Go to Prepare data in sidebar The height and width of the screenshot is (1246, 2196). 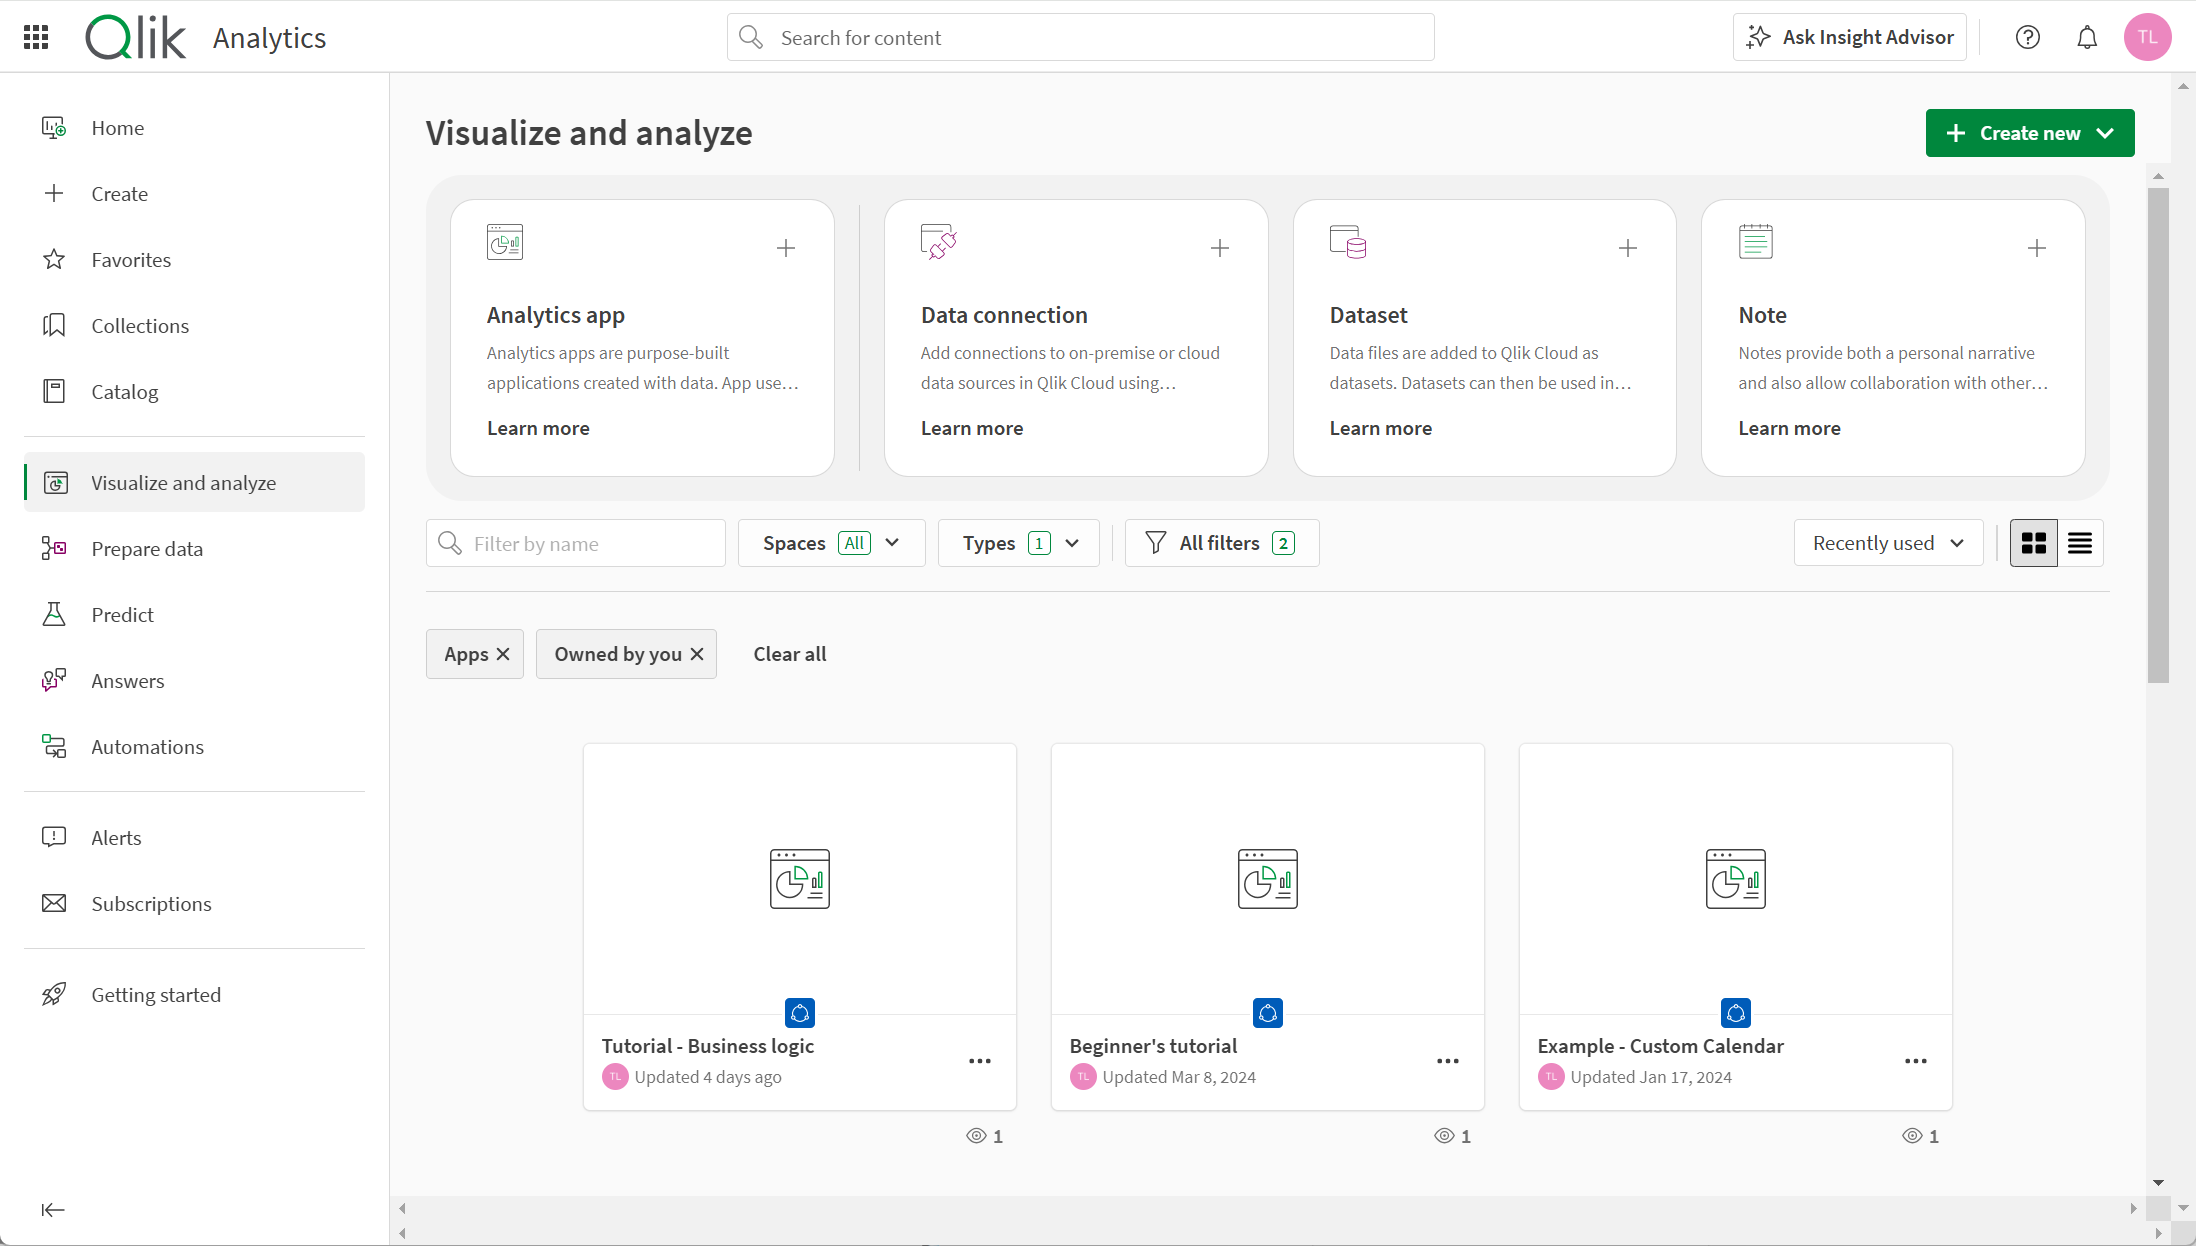(147, 549)
